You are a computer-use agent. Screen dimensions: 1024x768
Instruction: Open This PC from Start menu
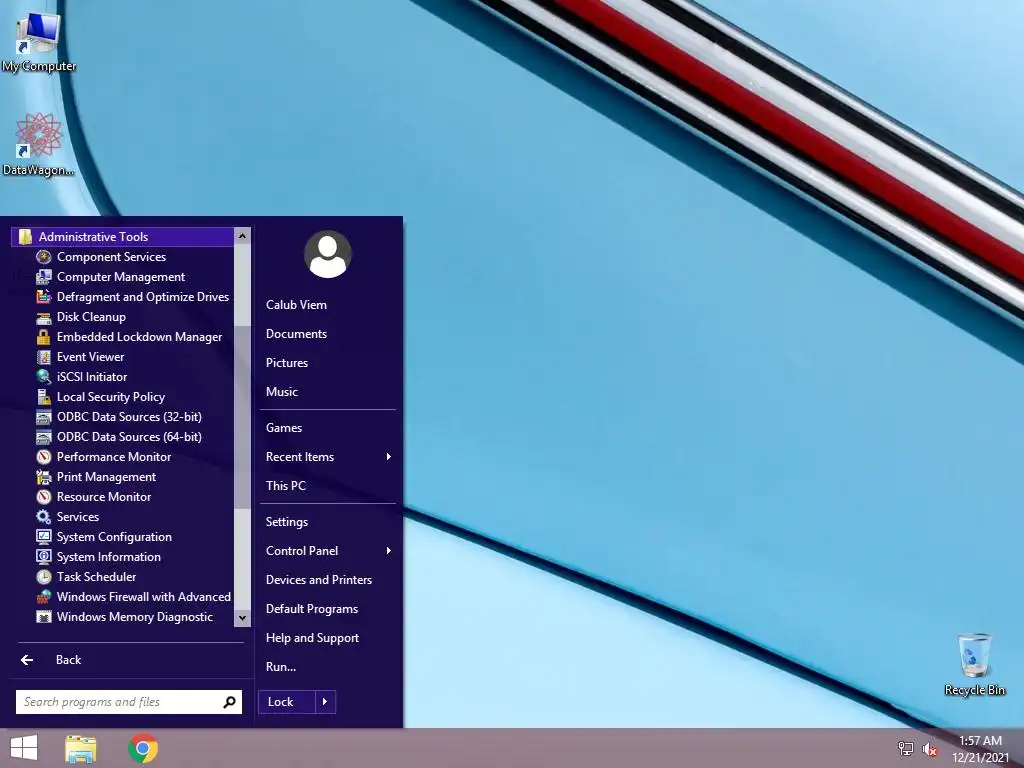click(x=285, y=486)
